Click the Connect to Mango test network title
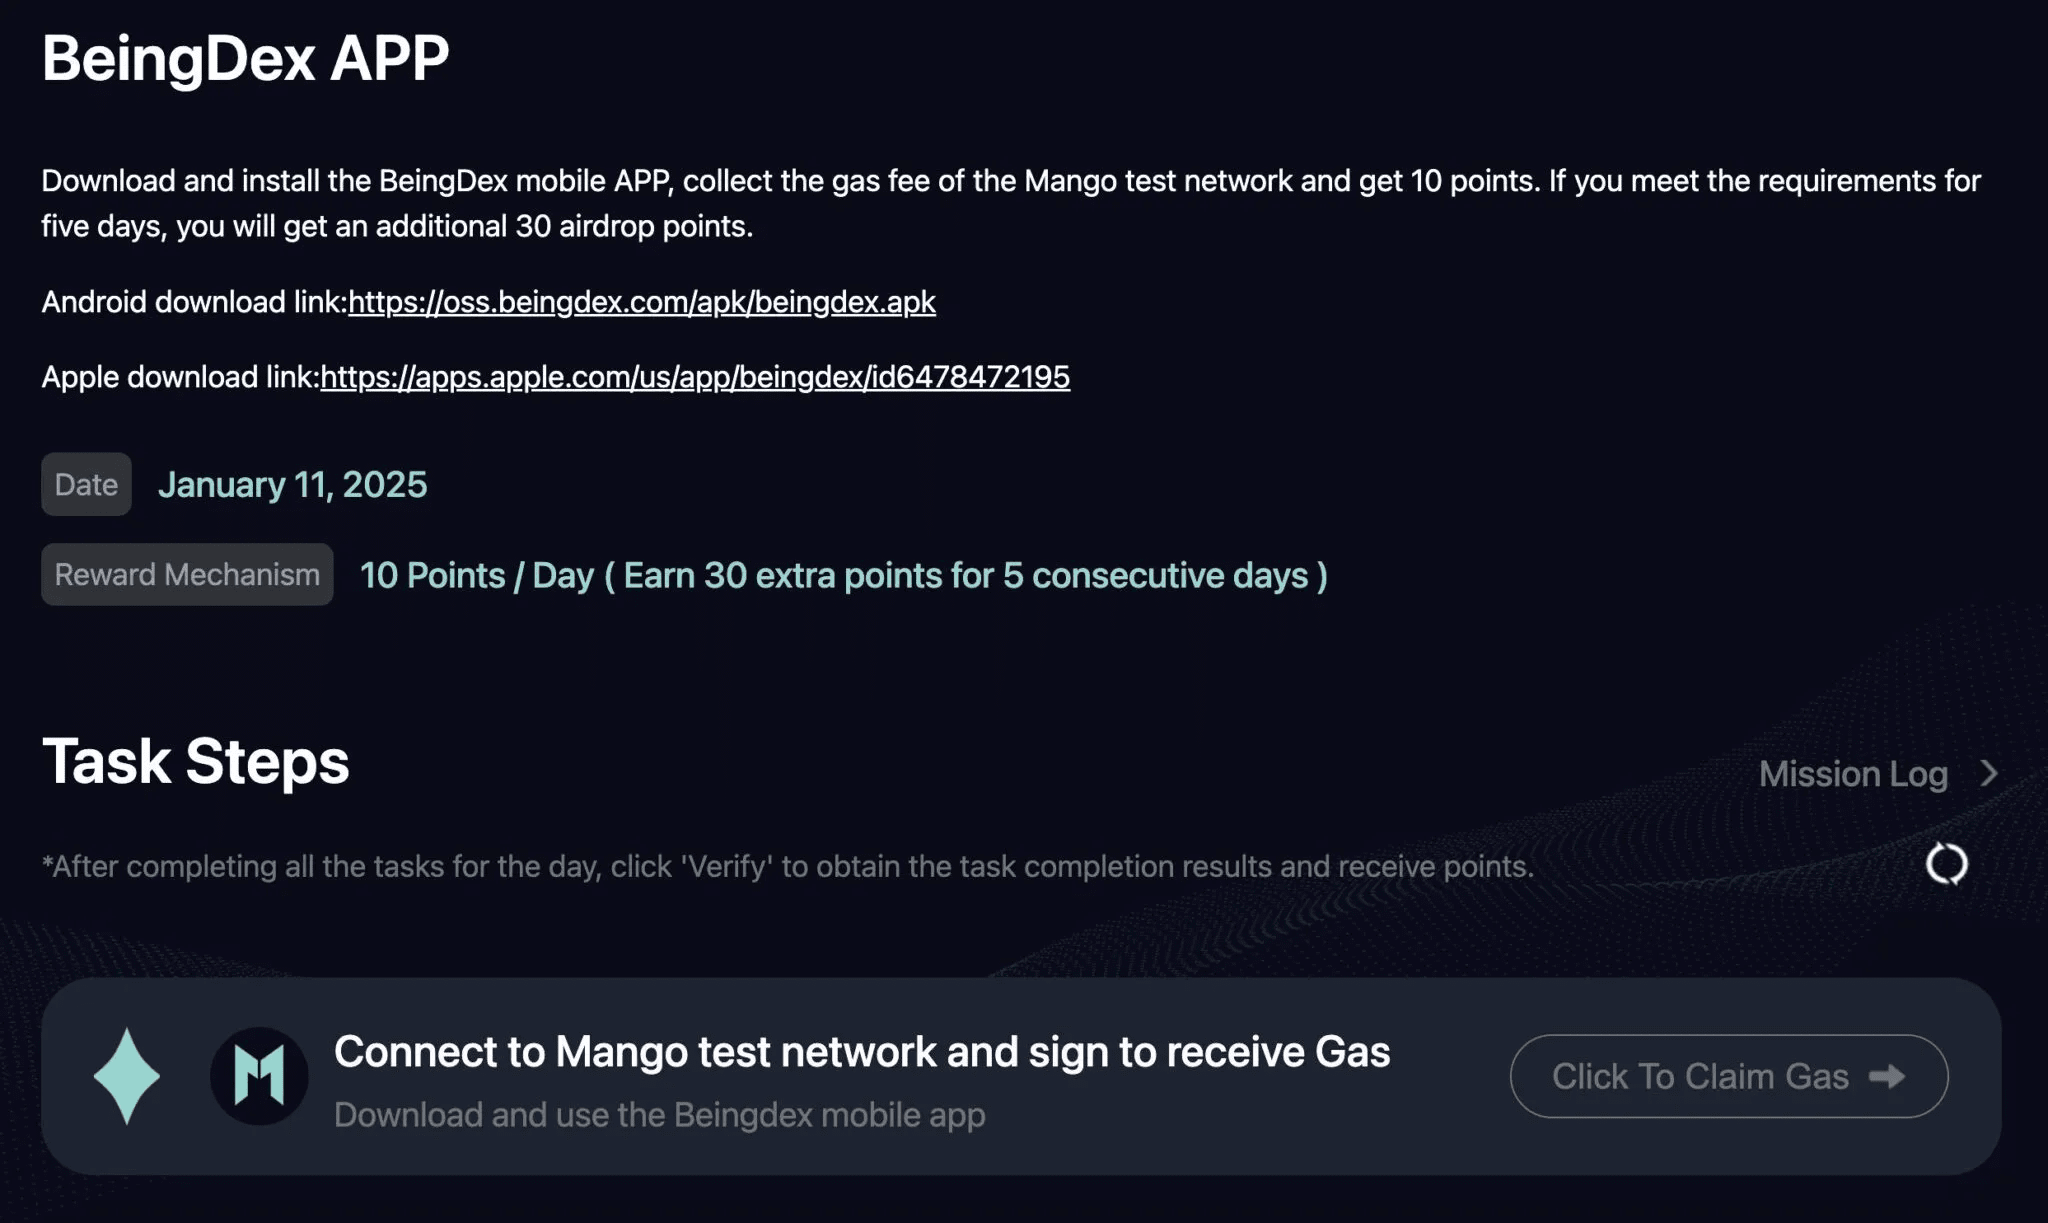 861,1052
